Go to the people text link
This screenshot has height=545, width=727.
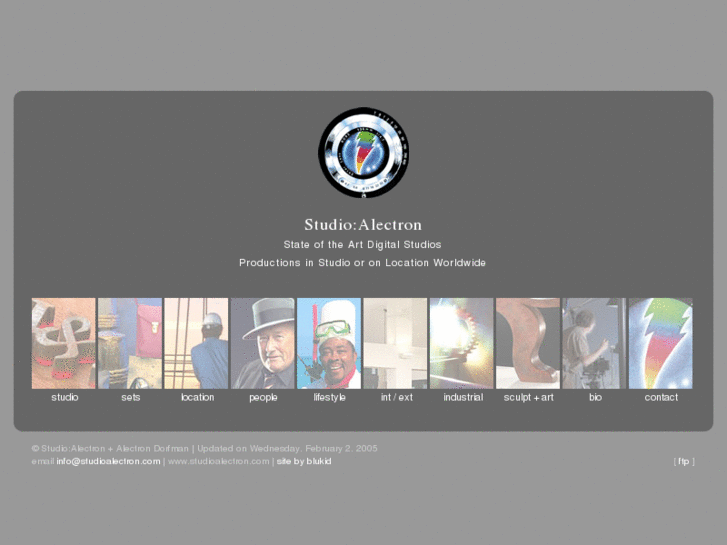263,398
